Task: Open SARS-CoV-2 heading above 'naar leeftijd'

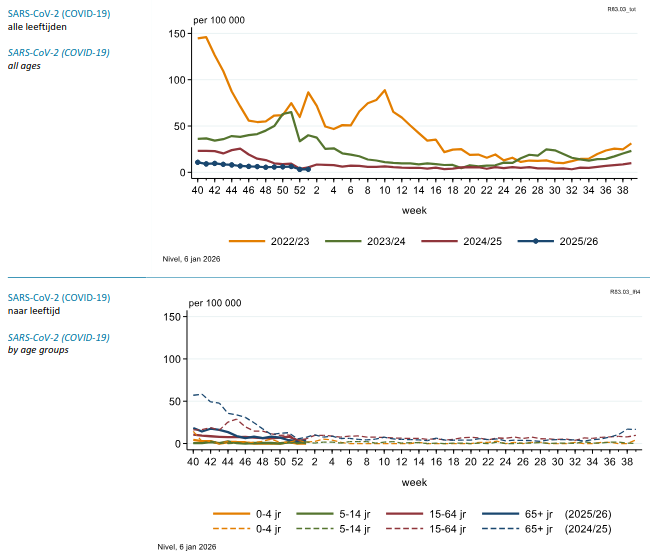Action: [x=59, y=297]
